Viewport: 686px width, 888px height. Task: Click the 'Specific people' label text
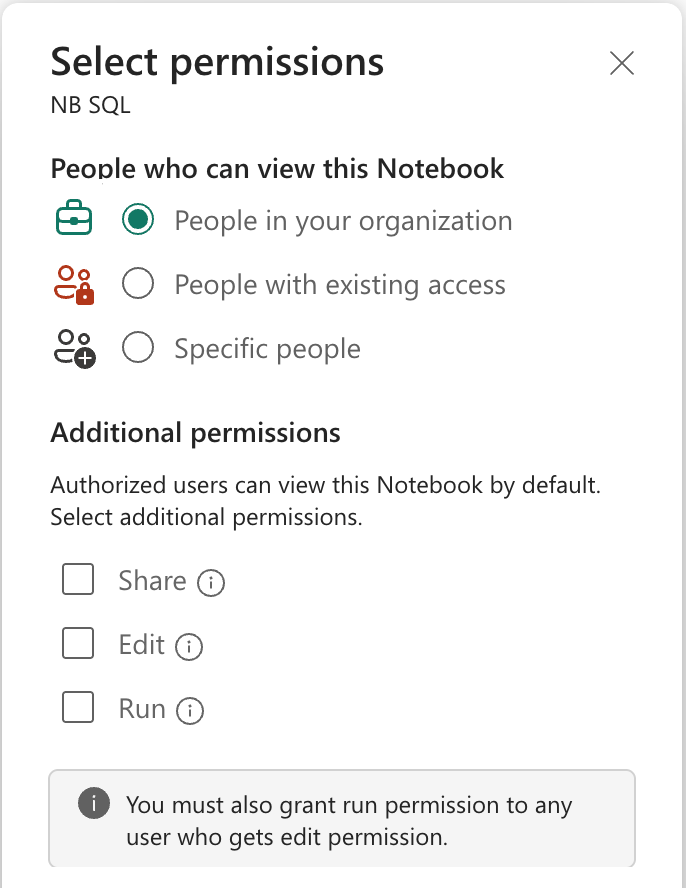pos(267,349)
